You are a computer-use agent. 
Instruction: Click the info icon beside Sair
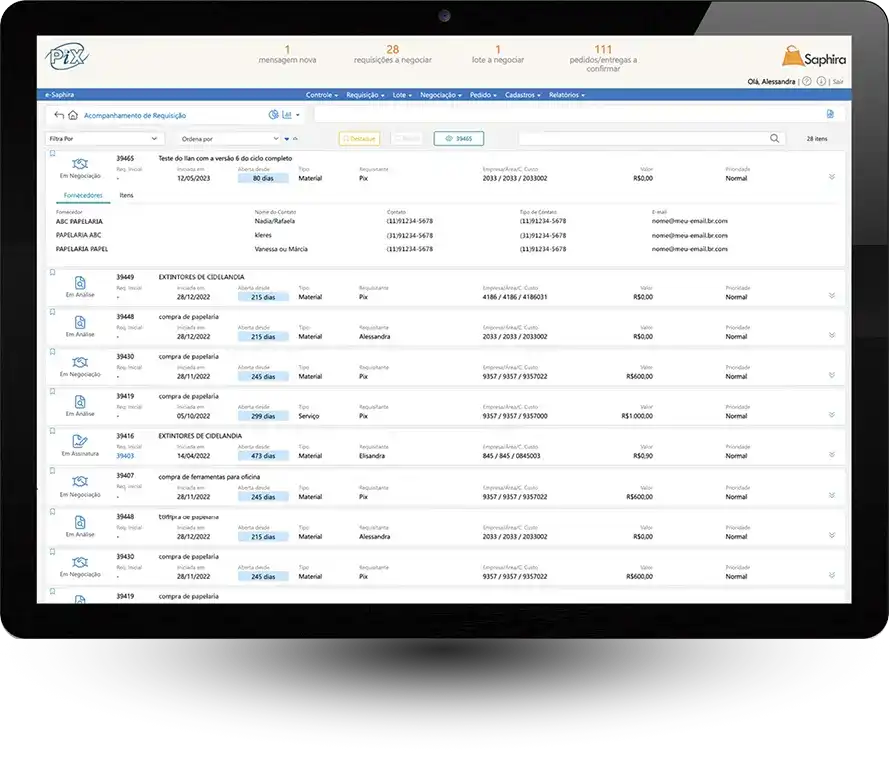point(820,81)
